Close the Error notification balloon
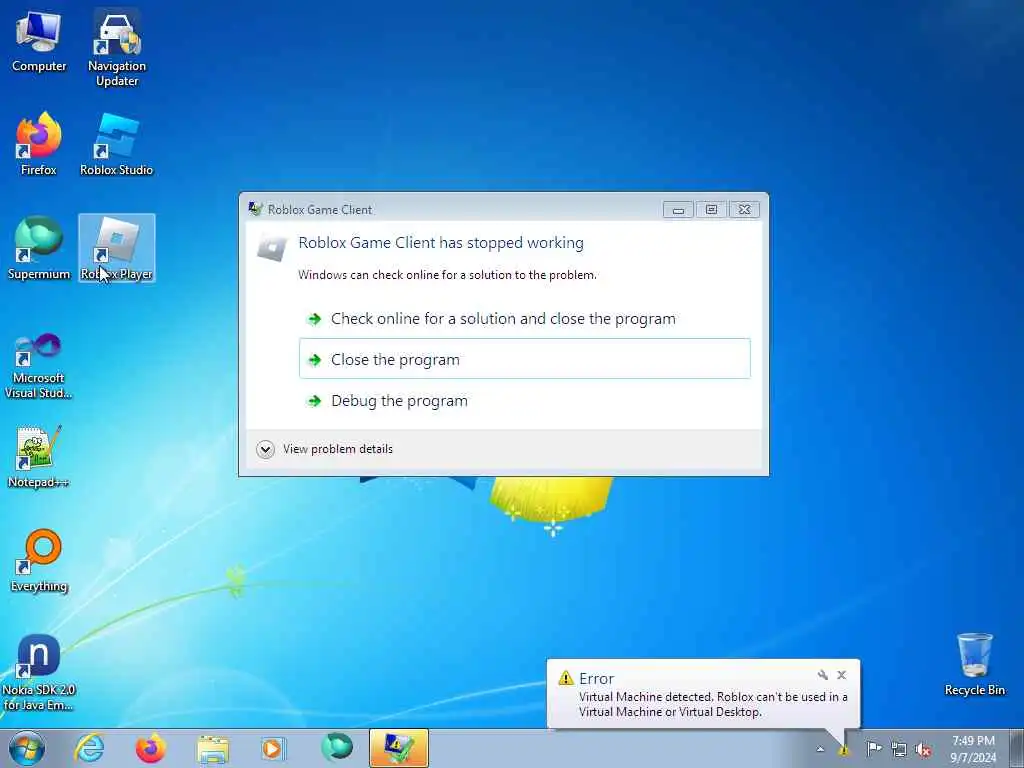Image resolution: width=1024 pixels, height=768 pixels. pyautogui.click(x=842, y=675)
